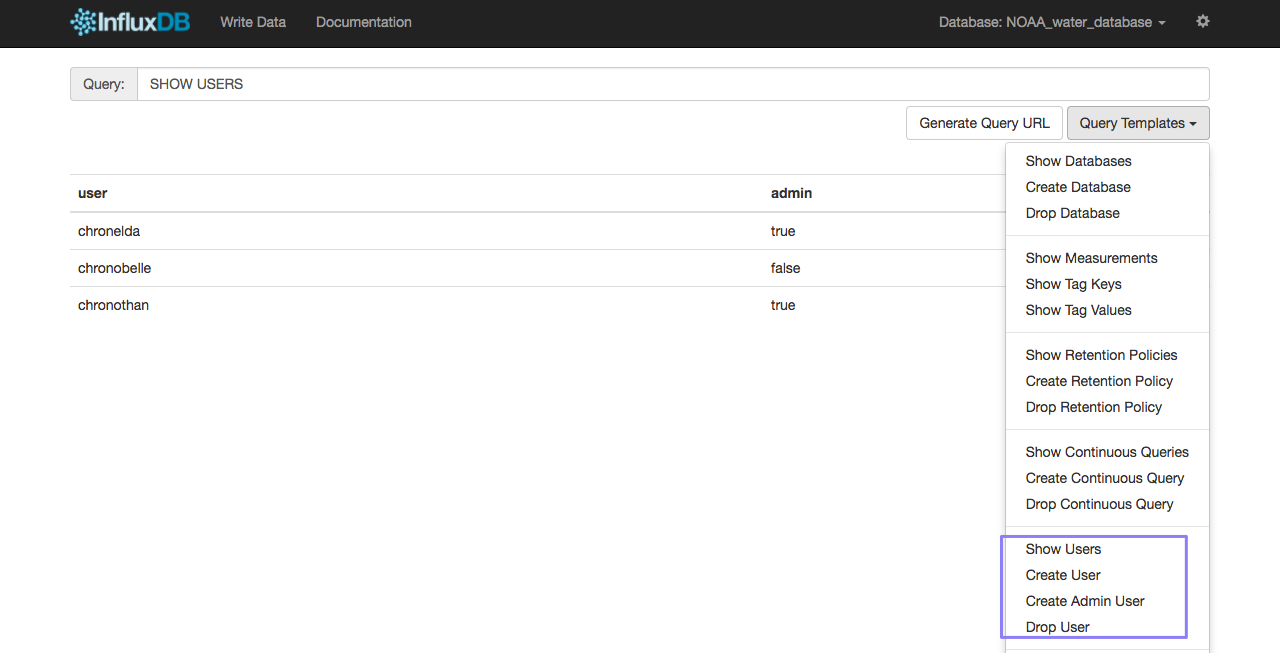Click the InfluxDB logo icon
The height and width of the screenshot is (653, 1280).
point(83,22)
